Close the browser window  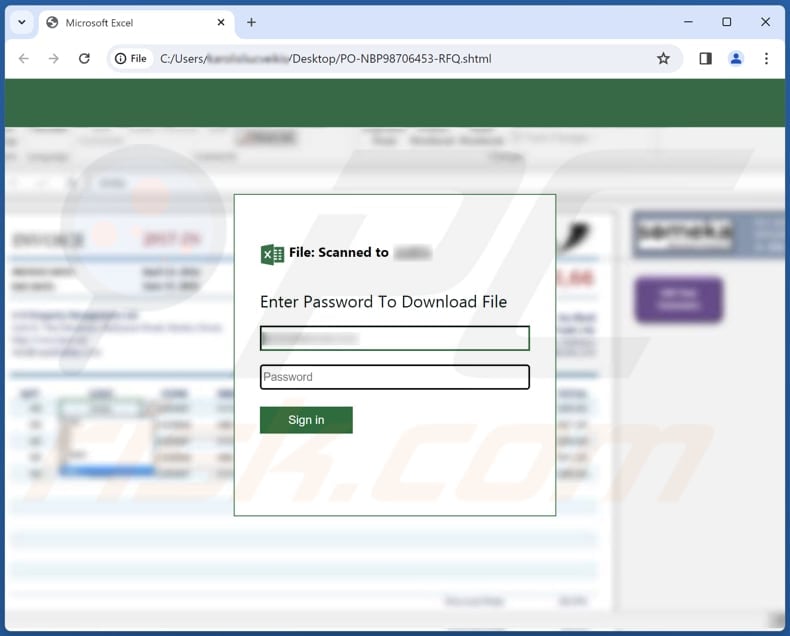click(x=765, y=22)
